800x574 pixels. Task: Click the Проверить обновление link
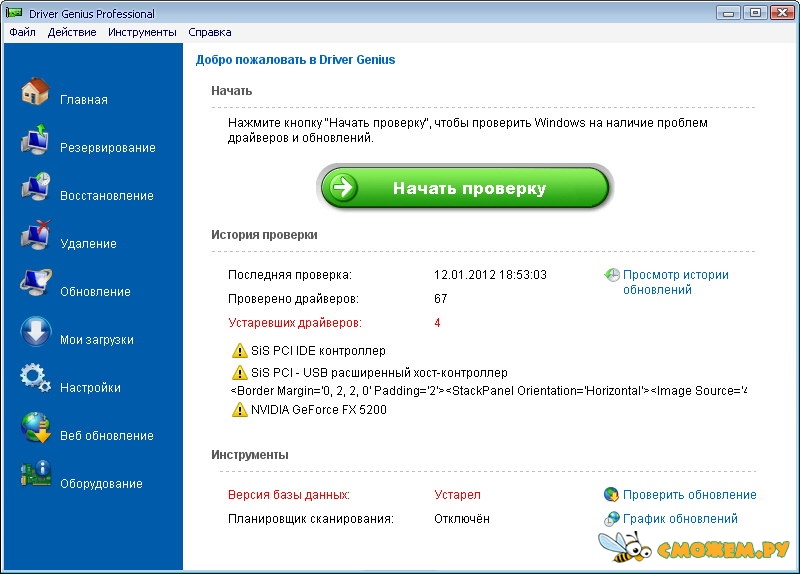pos(689,494)
